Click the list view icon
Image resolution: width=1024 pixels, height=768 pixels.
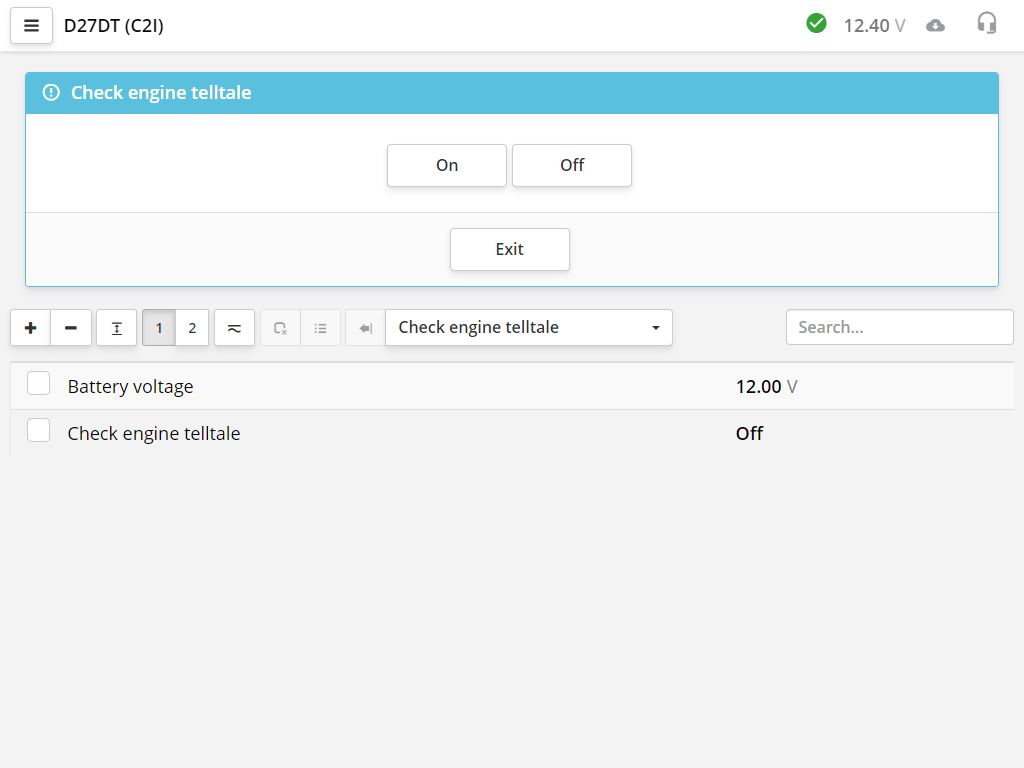[x=321, y=328]
